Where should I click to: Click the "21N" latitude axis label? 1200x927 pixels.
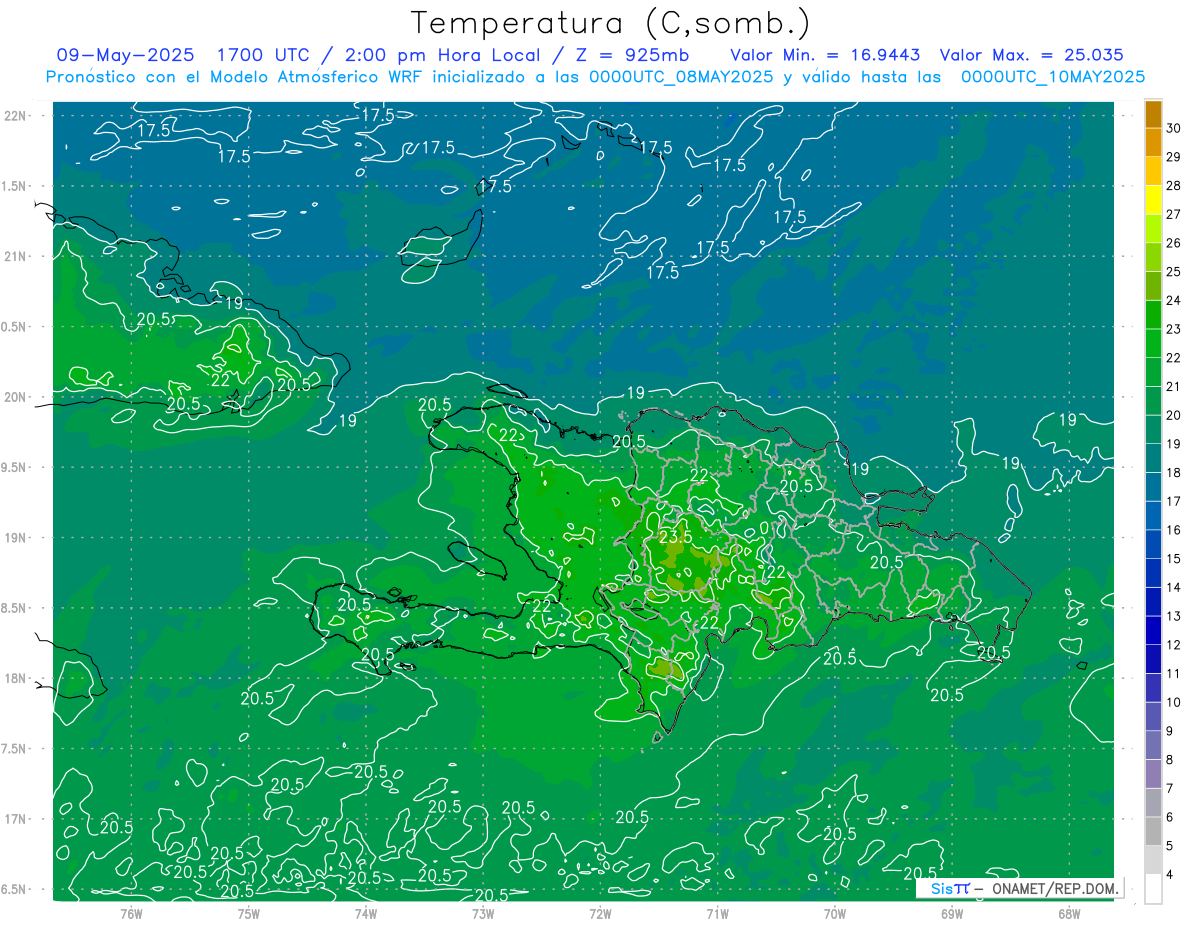click(x=13, y=256)
